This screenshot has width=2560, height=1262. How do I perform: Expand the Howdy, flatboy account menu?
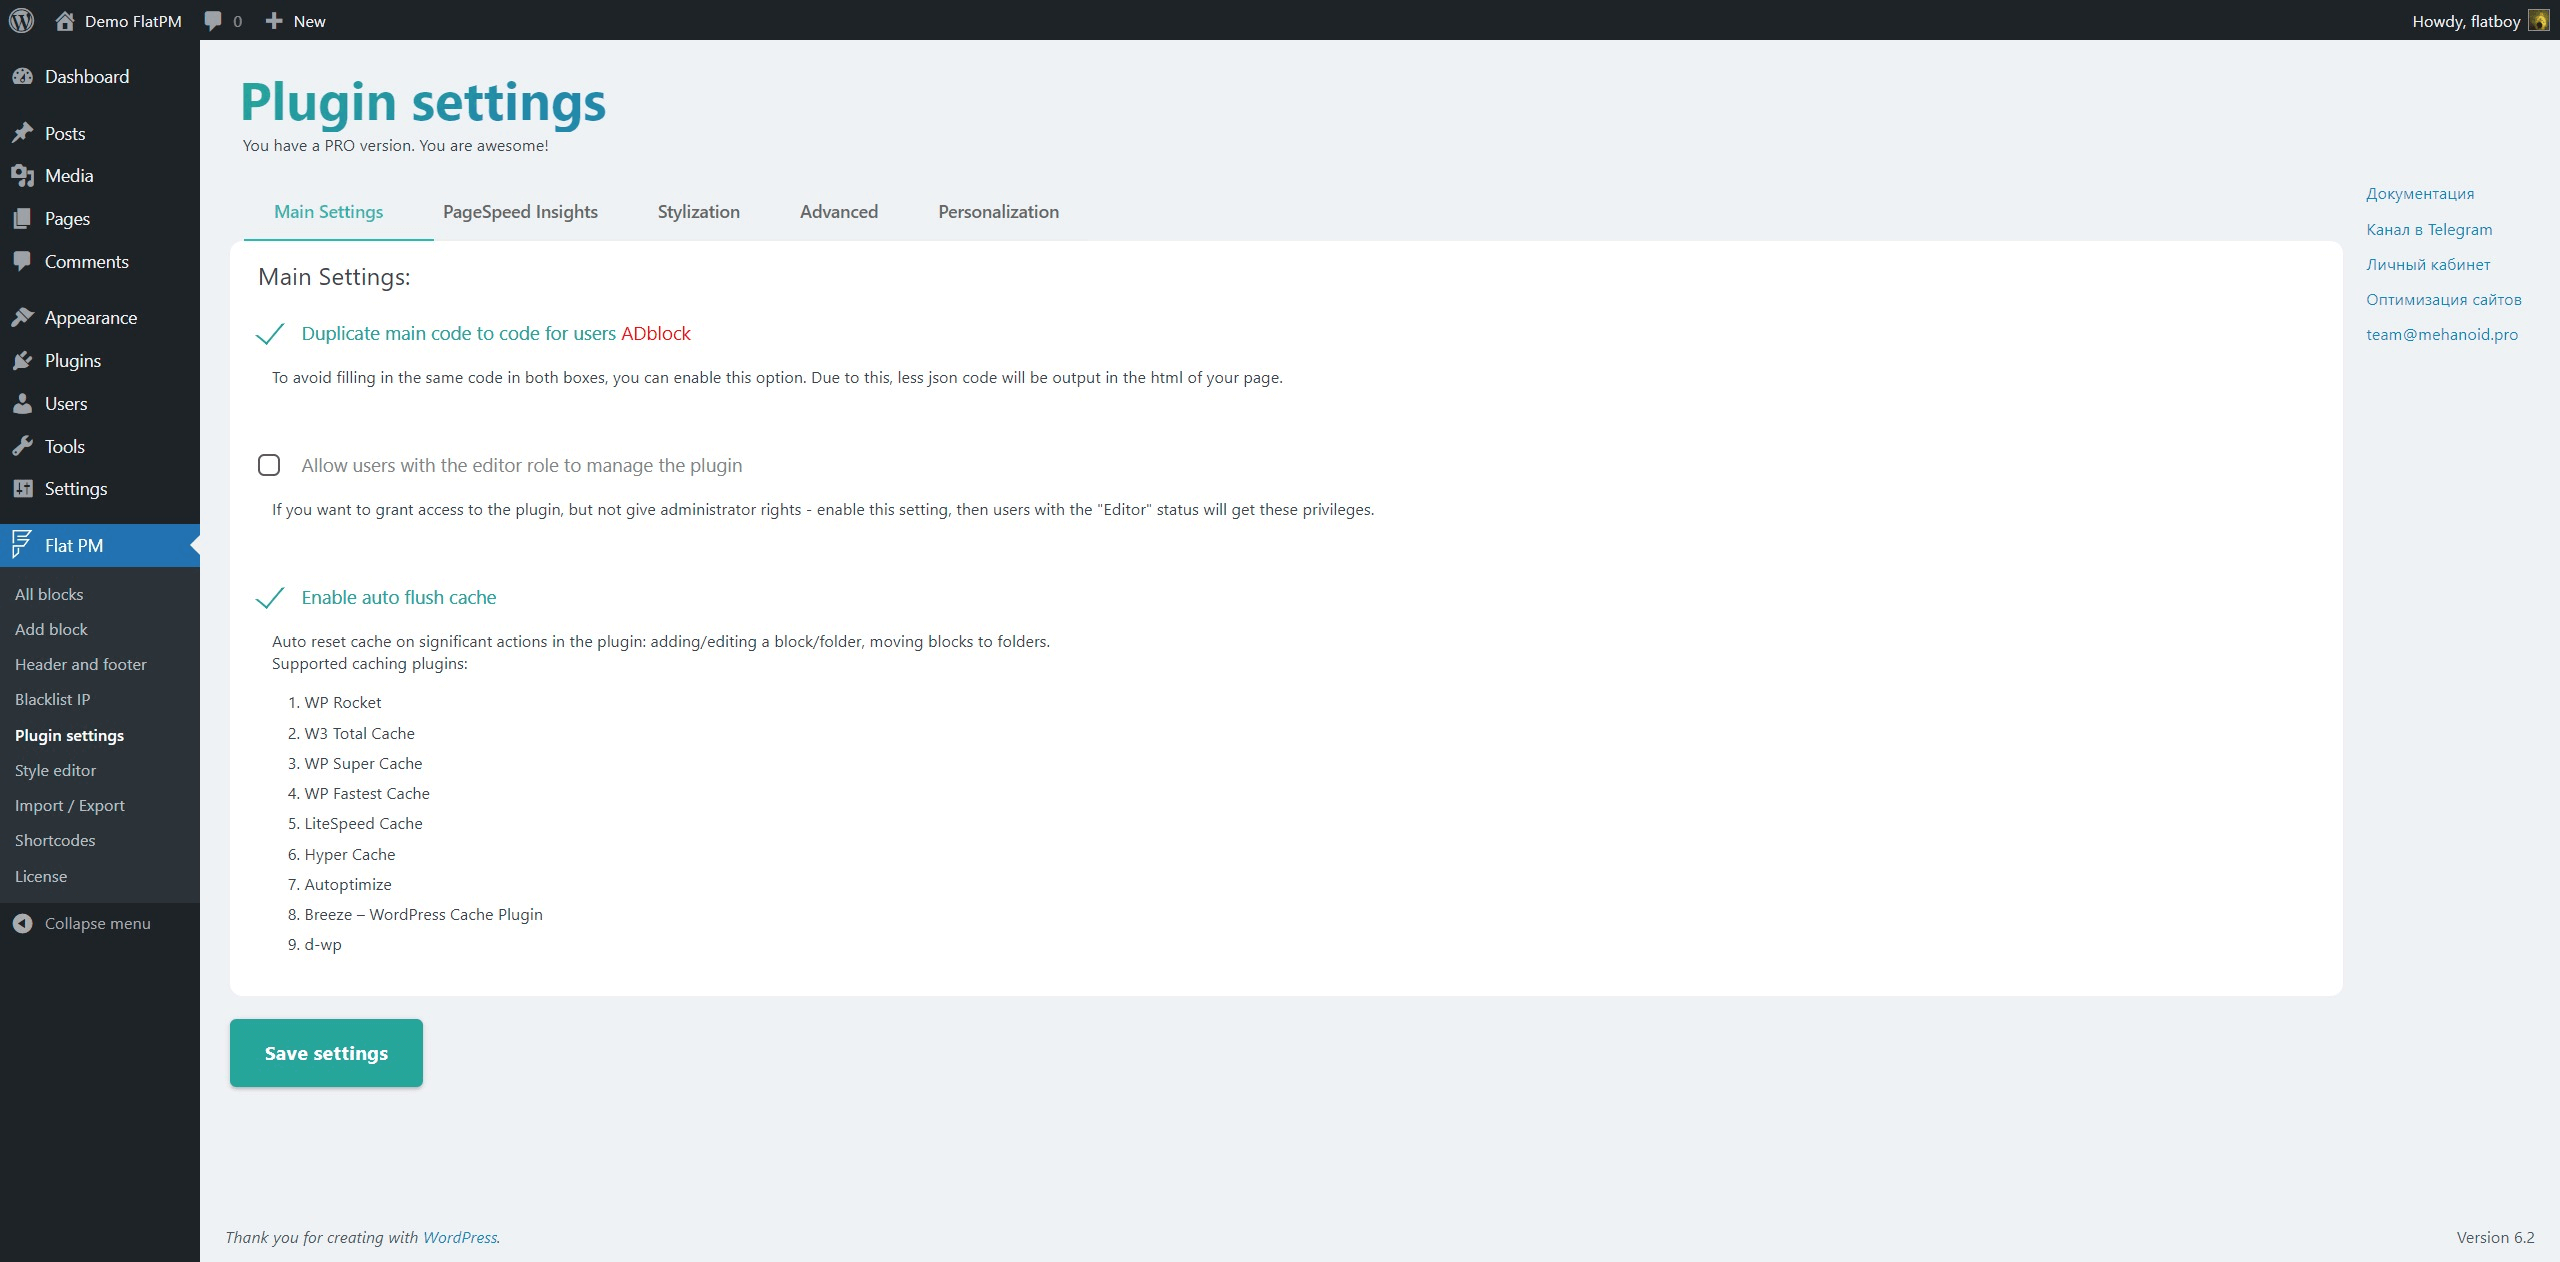pos(2465,21)
